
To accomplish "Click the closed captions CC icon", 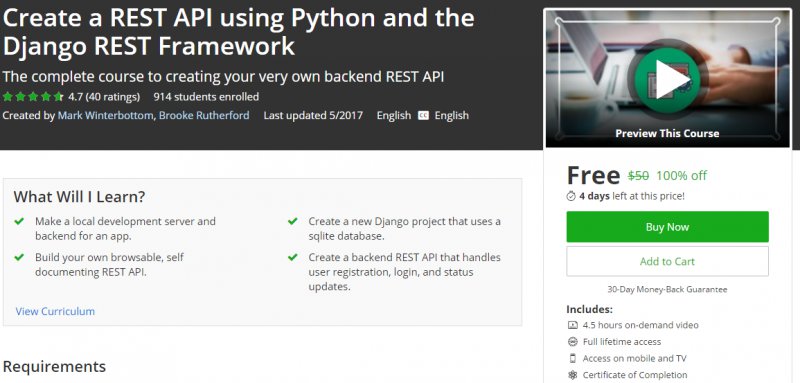I will pyautogui.click(x=423, y=115).
